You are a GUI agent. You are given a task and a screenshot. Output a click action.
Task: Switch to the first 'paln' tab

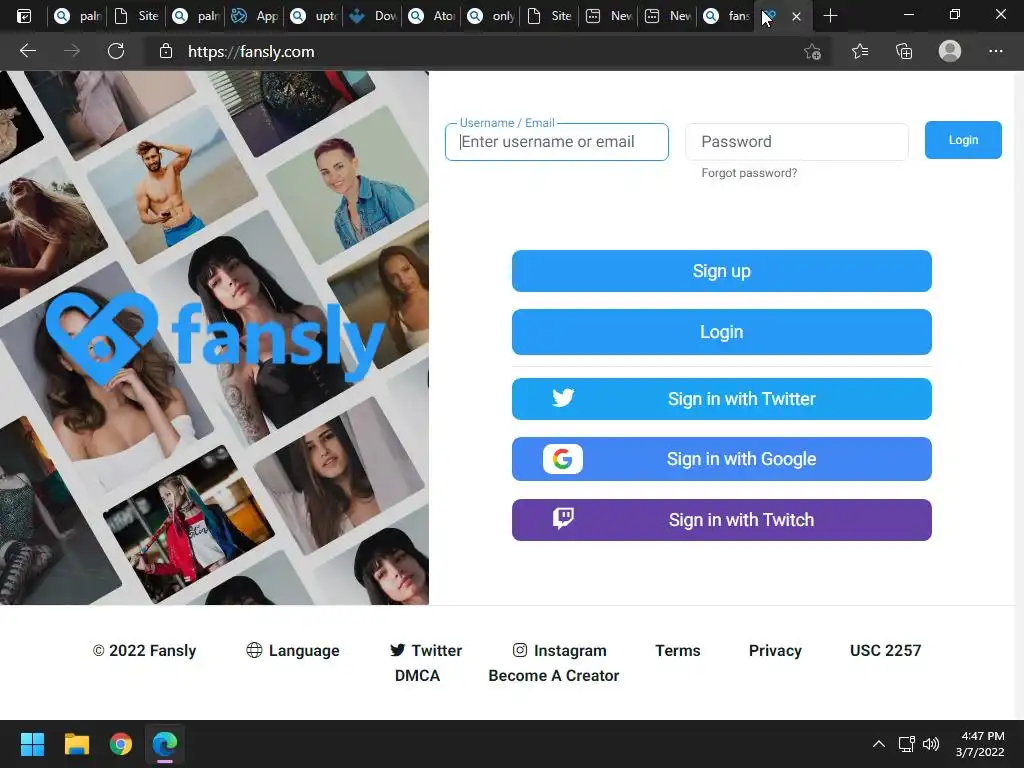coord(76,16)
